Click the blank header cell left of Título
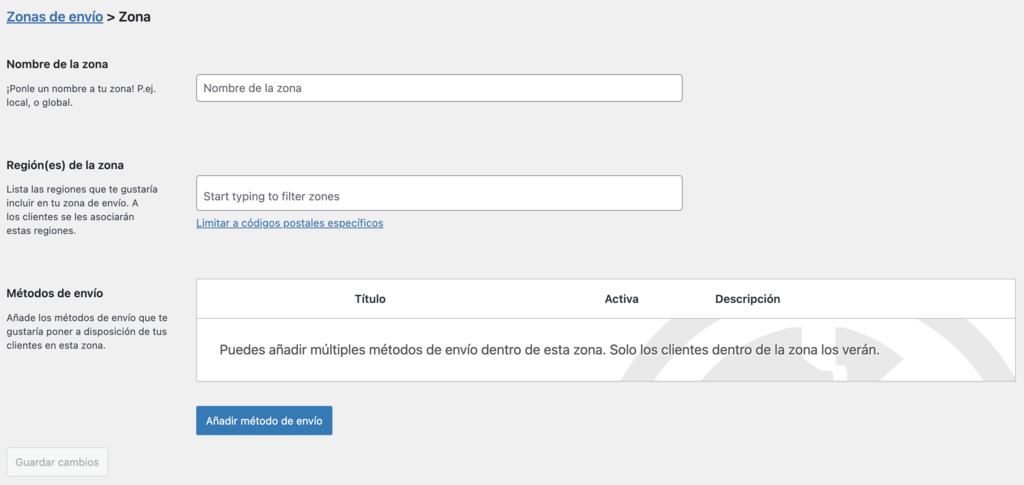 pos(270,299)
